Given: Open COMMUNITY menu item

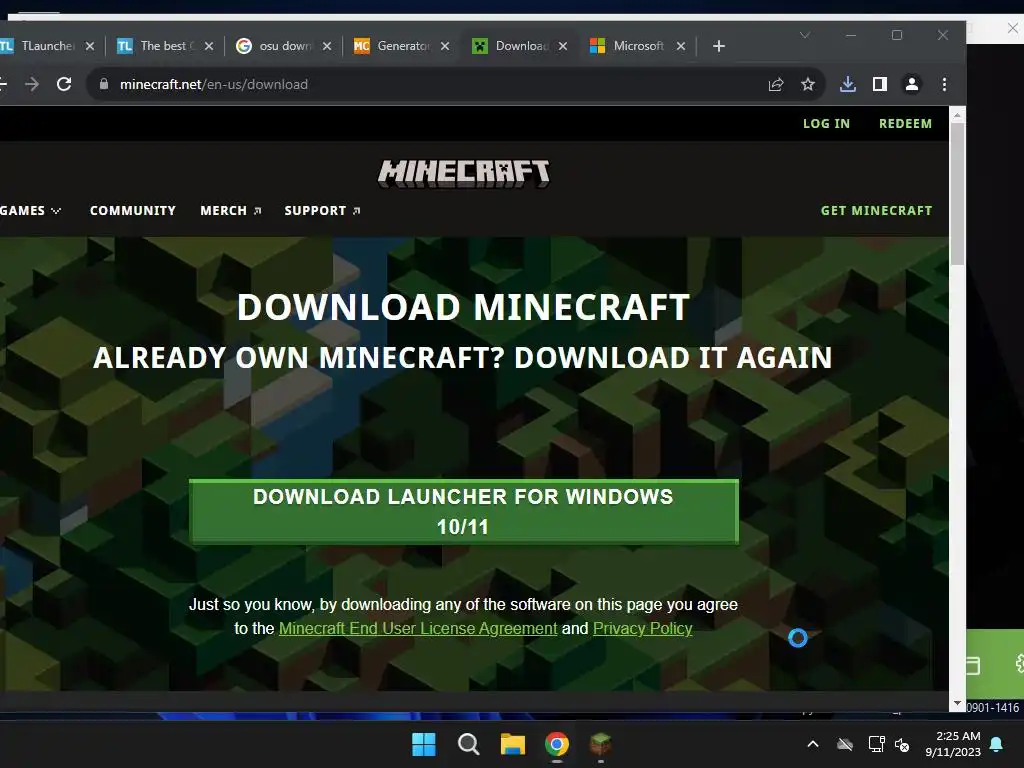Looking at the screenshot, I should 133,210.
